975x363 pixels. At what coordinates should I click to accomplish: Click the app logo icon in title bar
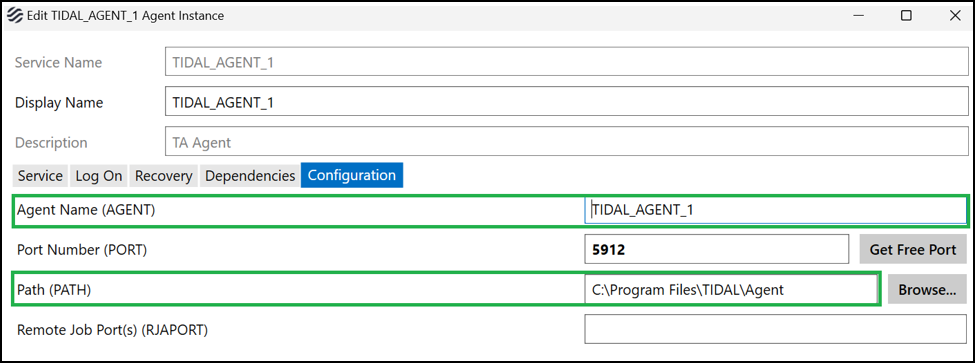click(x=14, y=16)
